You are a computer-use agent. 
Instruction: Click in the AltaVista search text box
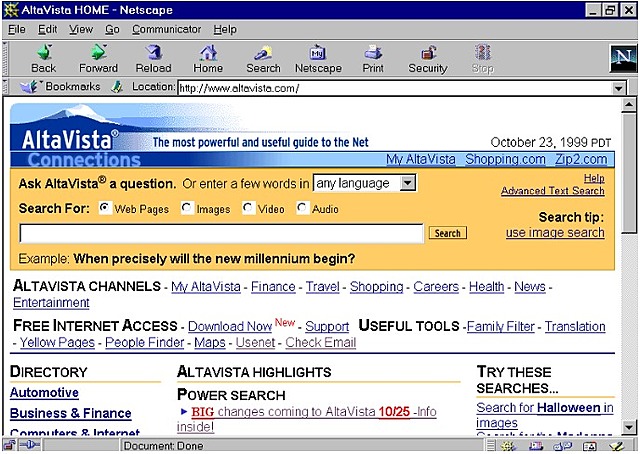pos(222,234)
